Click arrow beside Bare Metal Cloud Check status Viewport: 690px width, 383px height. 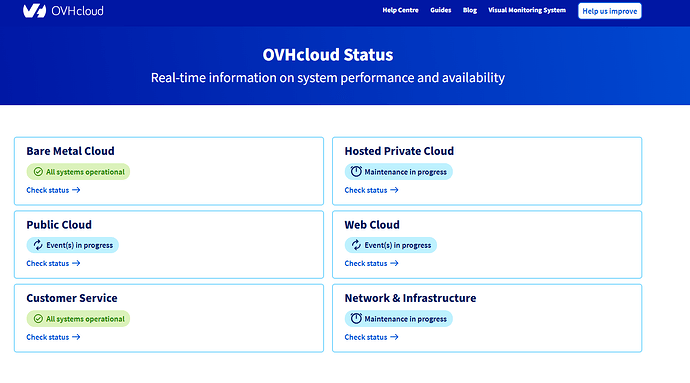[x=76, y=190]
